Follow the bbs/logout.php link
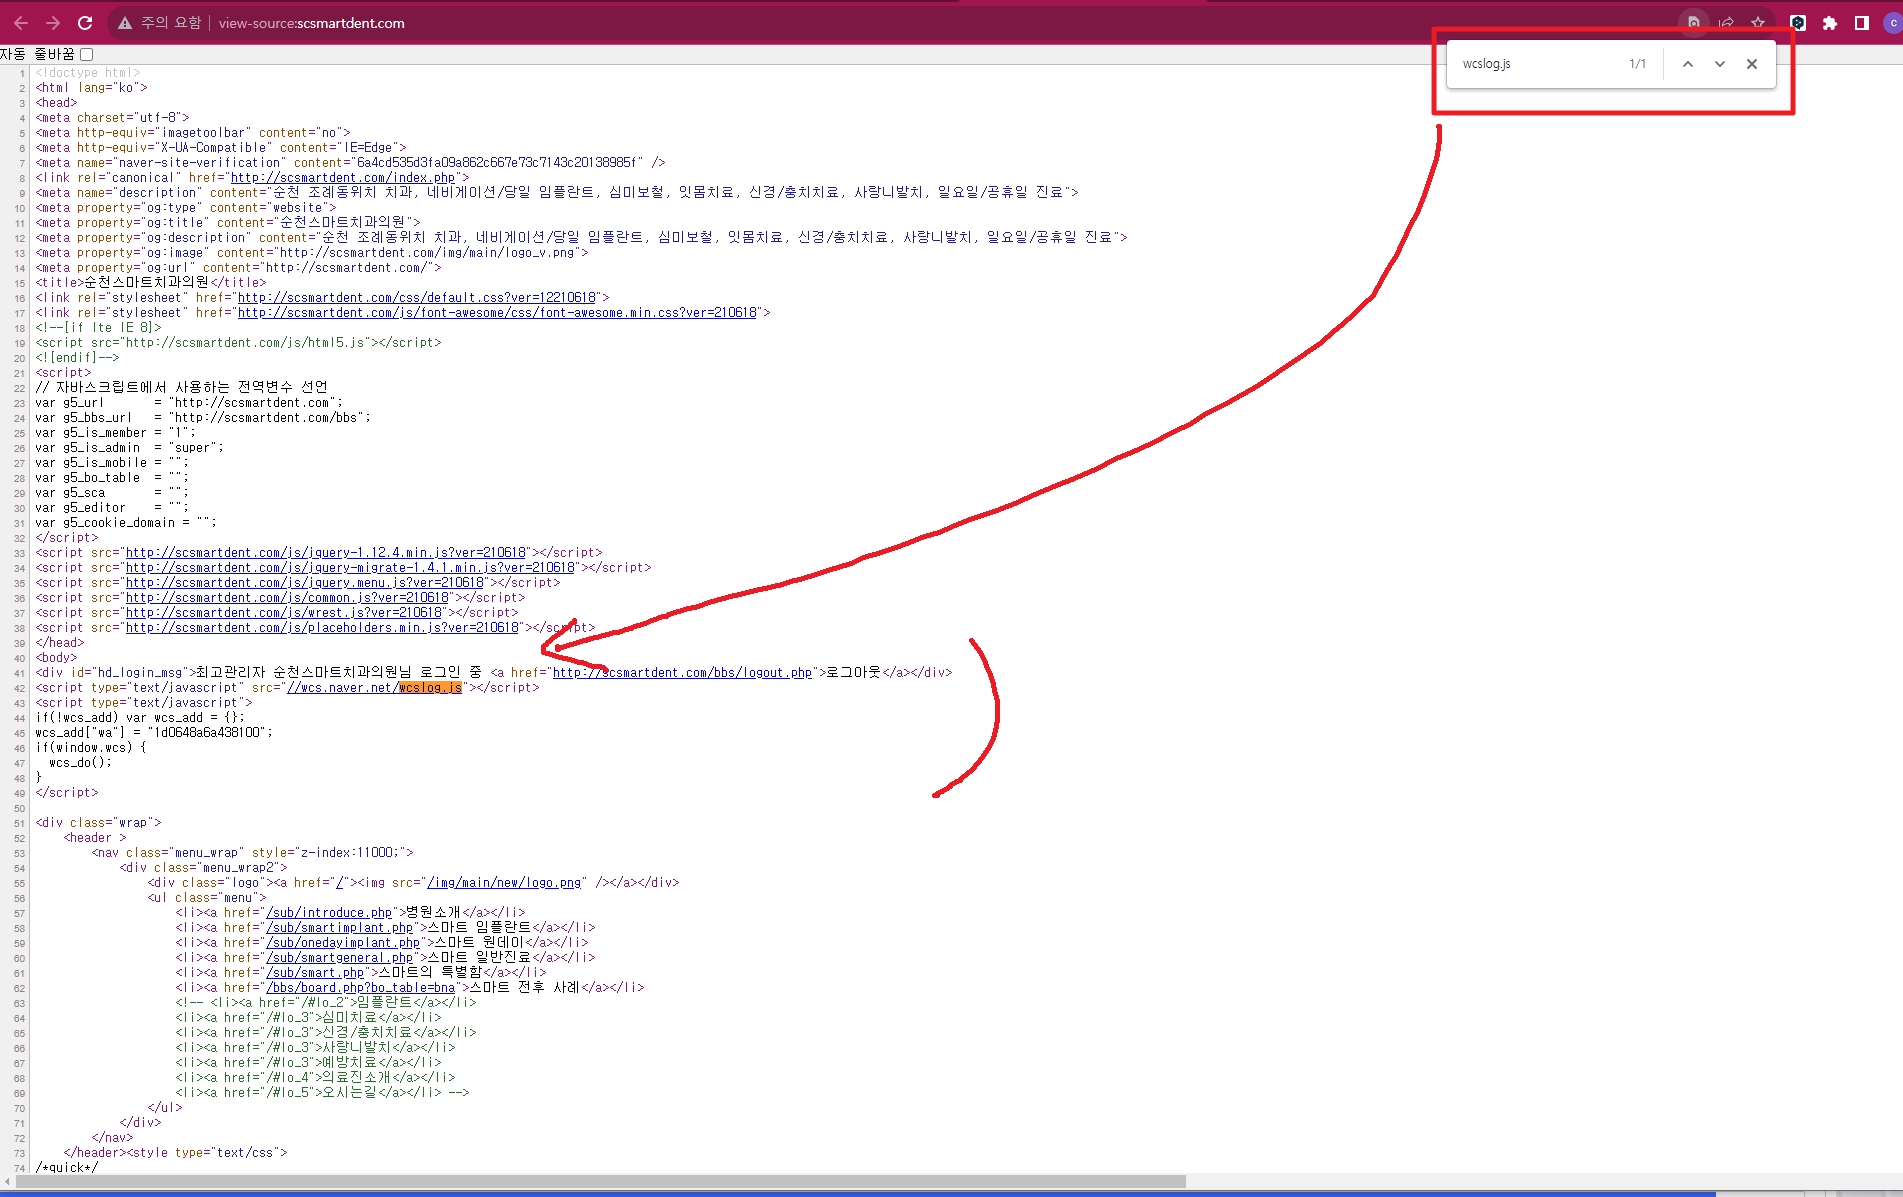This screenshot has width=1903, height=1197. coord(682,673)
